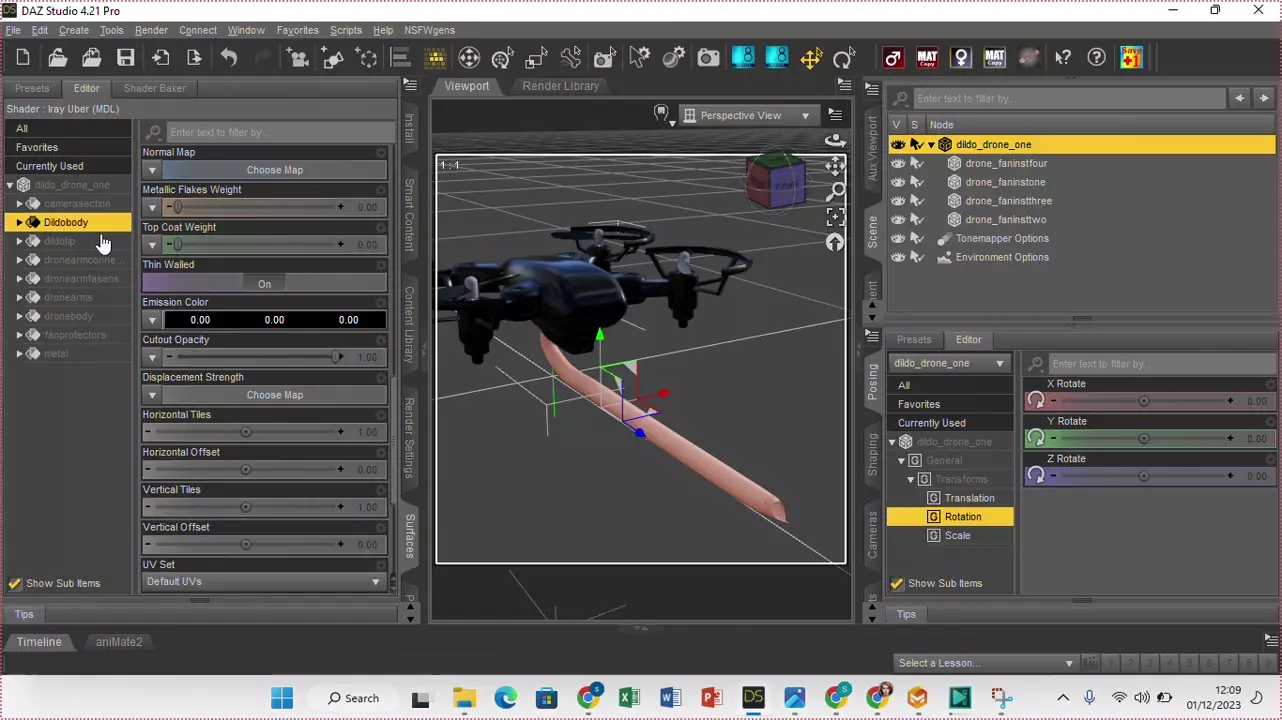Screen dimensions: 1282x720
Task: Toggle visibility of Environment Options node
Action: coord(898,257)
